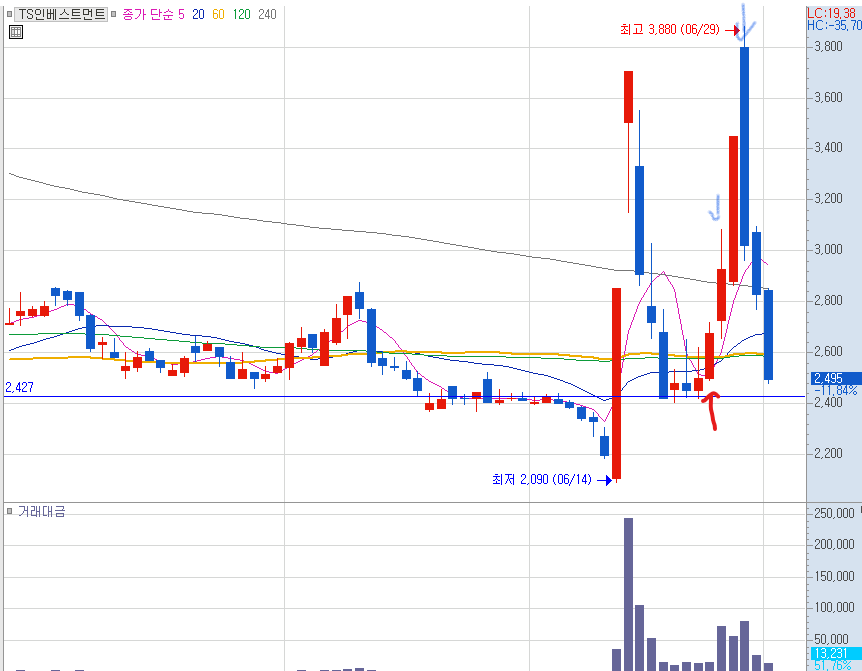Click the small square beside 거래대금 label
862x671 pixels.
click(9, 512)
